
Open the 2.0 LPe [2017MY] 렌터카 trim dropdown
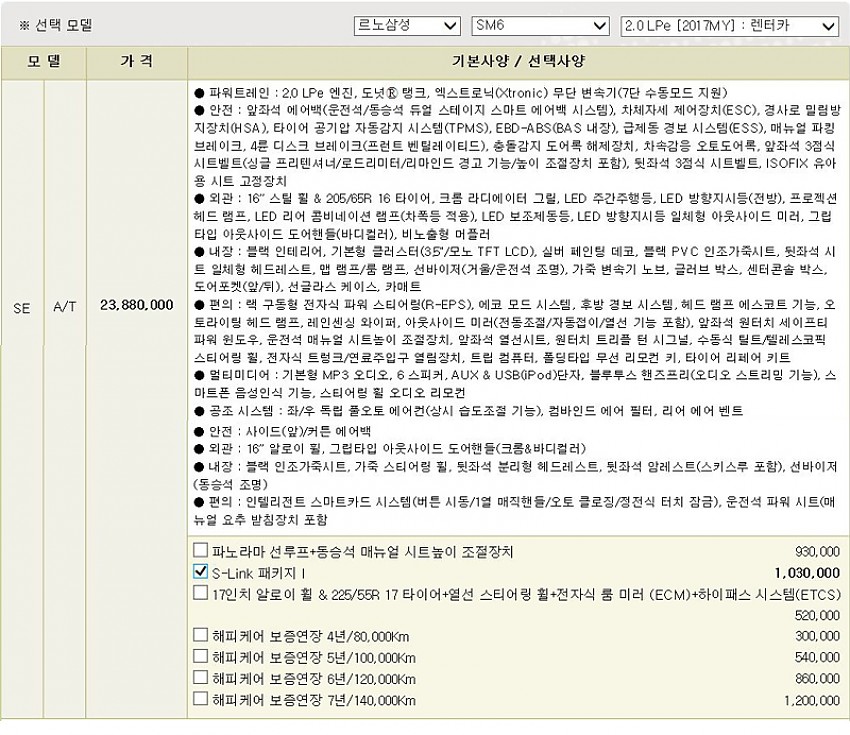pyautogui.click(x=729, y=26)
